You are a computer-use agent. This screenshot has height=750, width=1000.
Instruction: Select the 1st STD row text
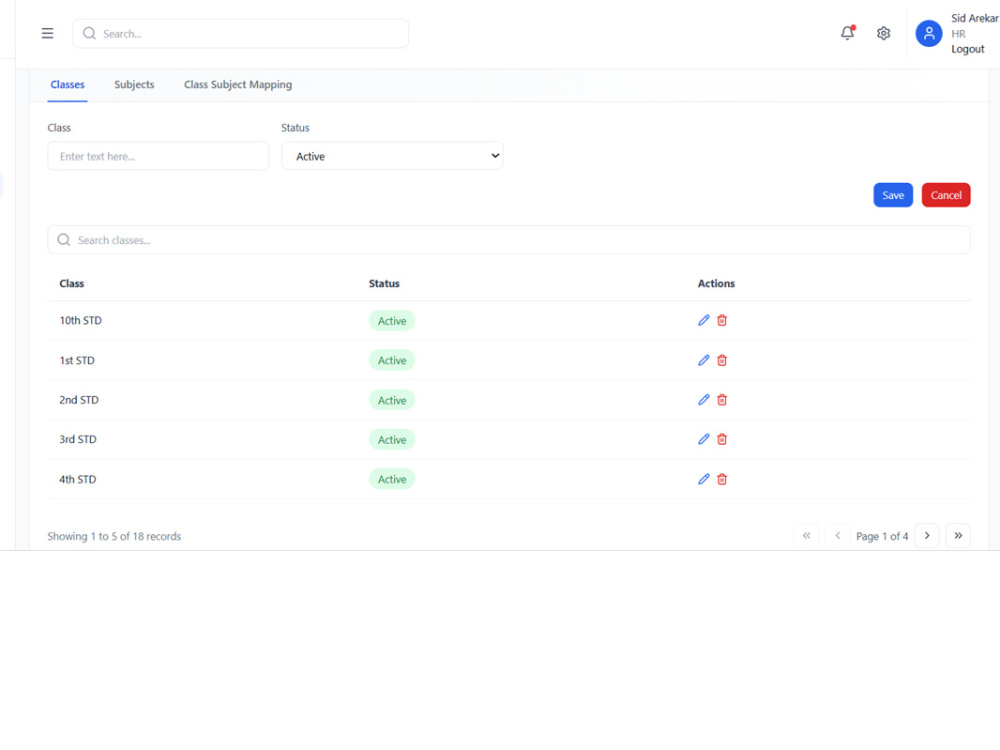77,360
